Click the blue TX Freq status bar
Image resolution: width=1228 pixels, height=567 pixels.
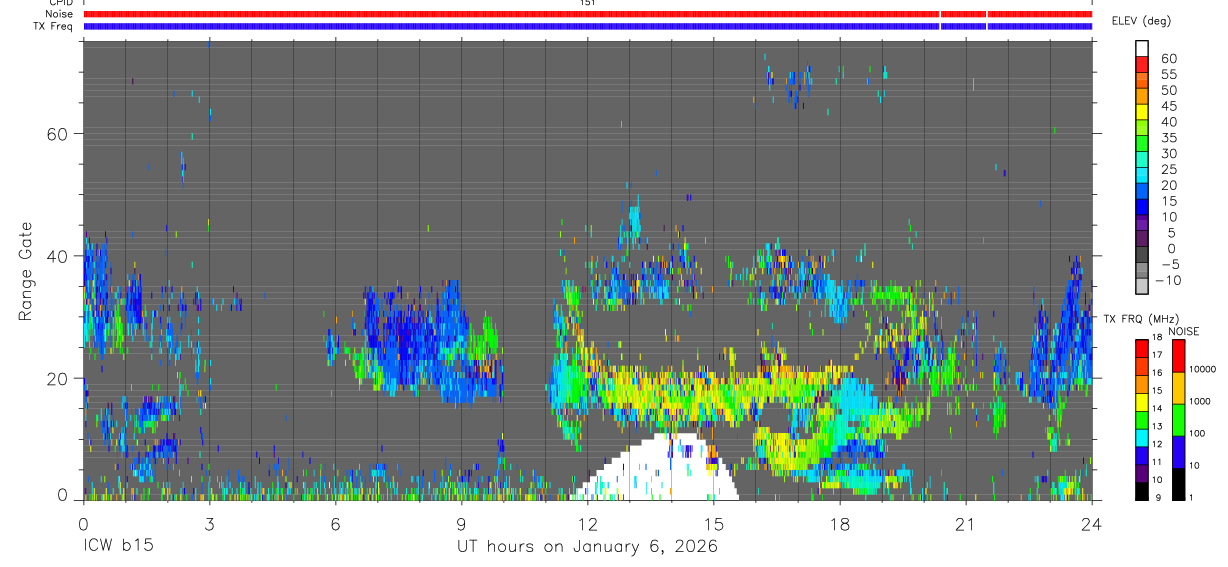click(587, 26)
